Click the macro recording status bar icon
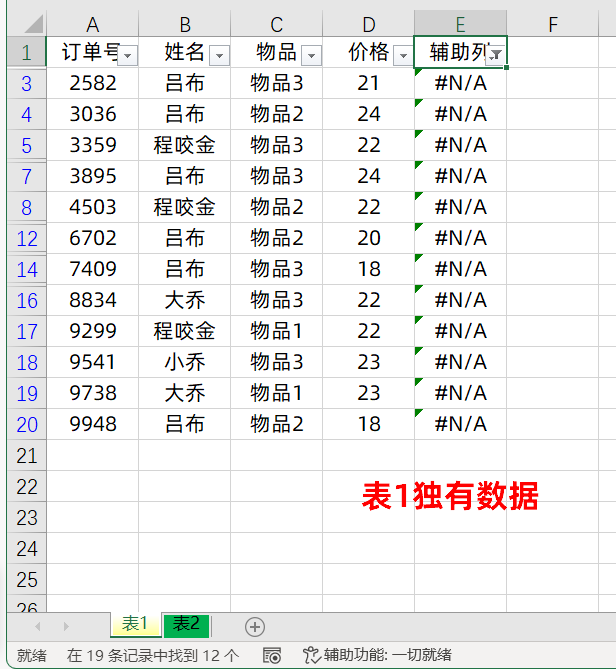 [272, 655]
